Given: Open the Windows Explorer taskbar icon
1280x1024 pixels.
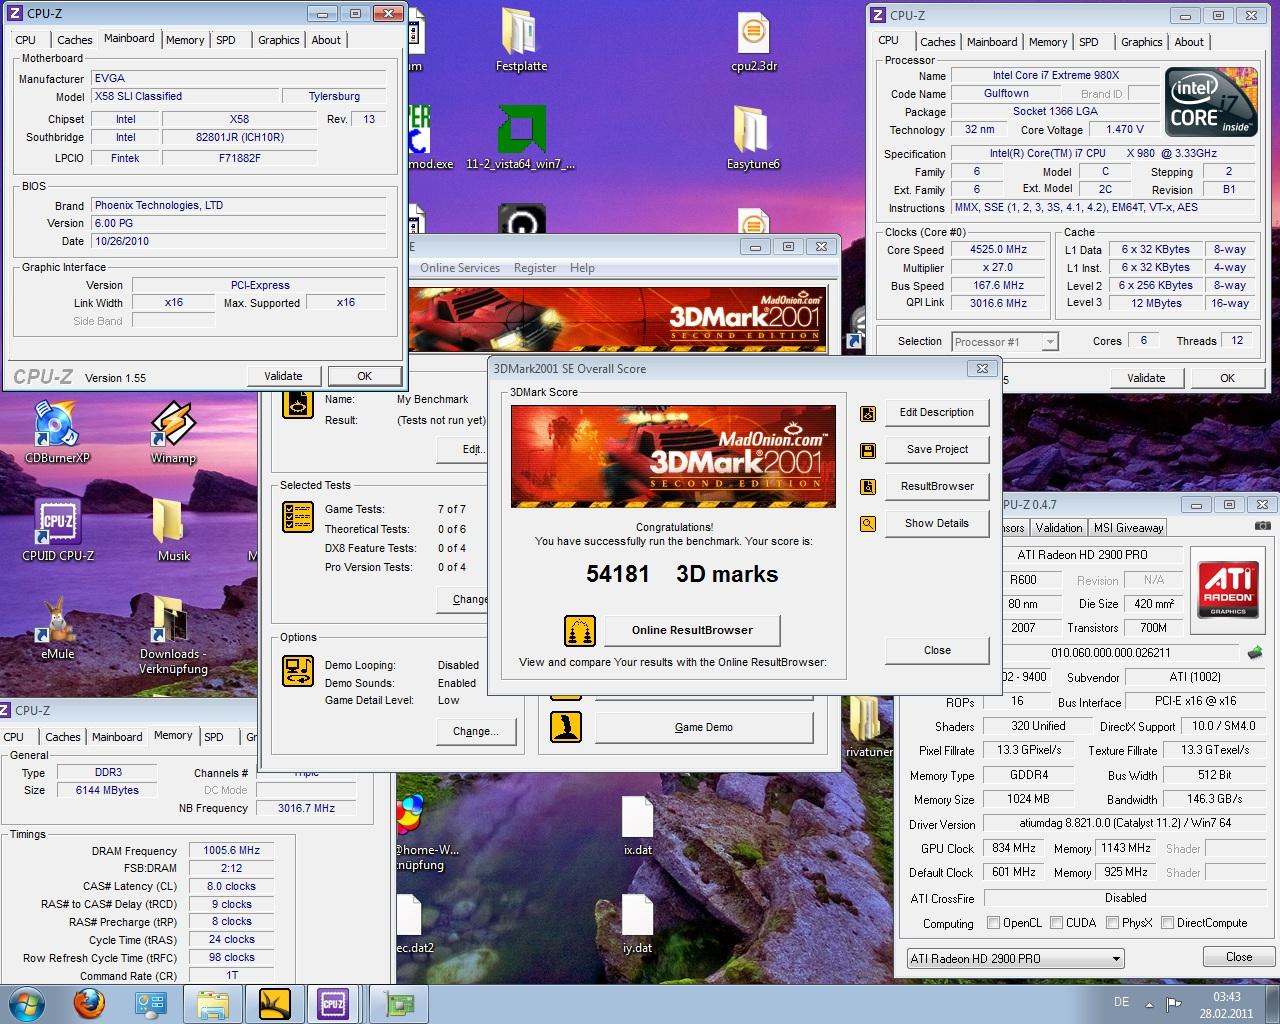Looking at the screenshot, I should coord(213,1004).
